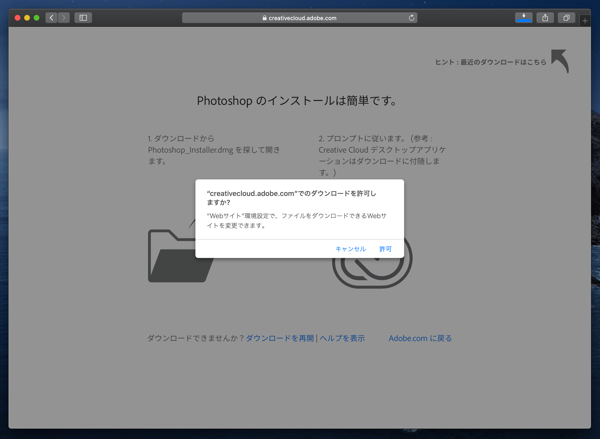The height and width of the screenshot is (439, 600).
Task: Click the step 1 ダウンロードから instruction text
Action: [214, 150]
